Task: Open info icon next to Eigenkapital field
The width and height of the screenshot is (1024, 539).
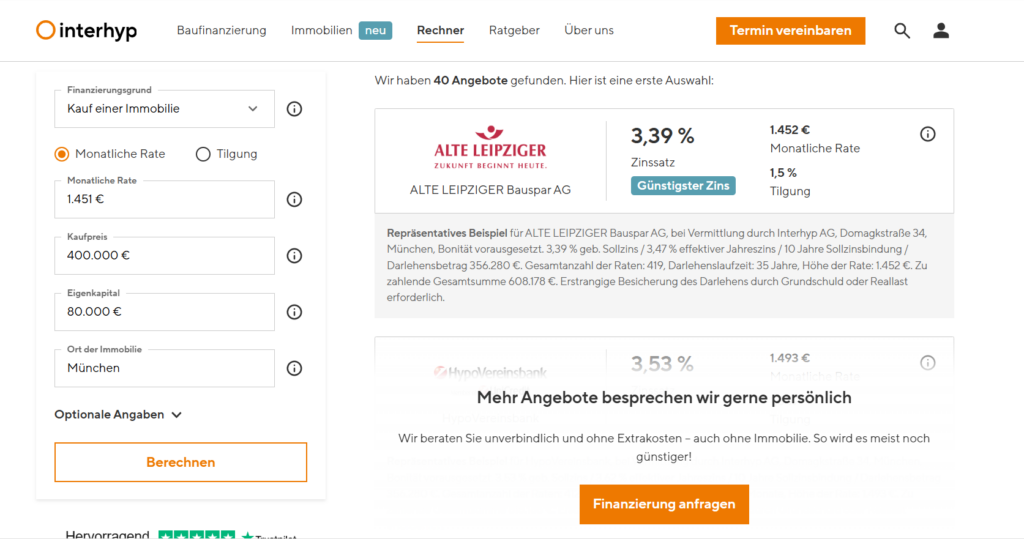Action: pyautogui.click(x=294, y=311)
